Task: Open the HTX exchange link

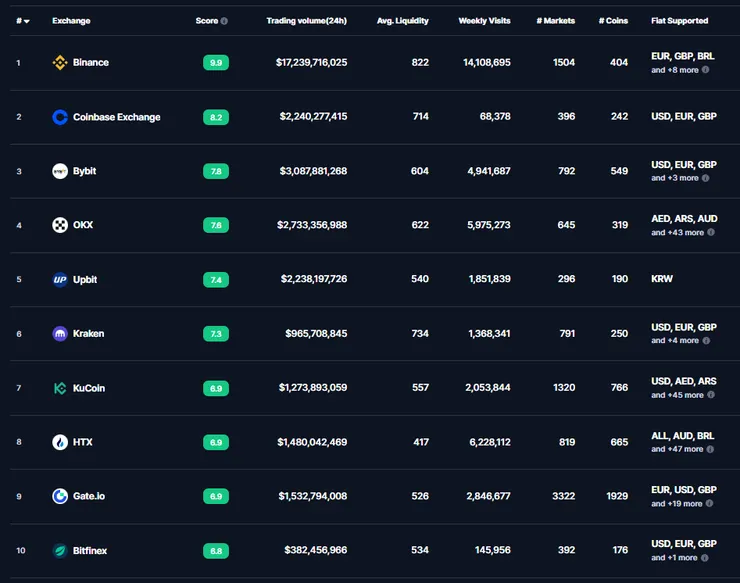Action: 83,442
